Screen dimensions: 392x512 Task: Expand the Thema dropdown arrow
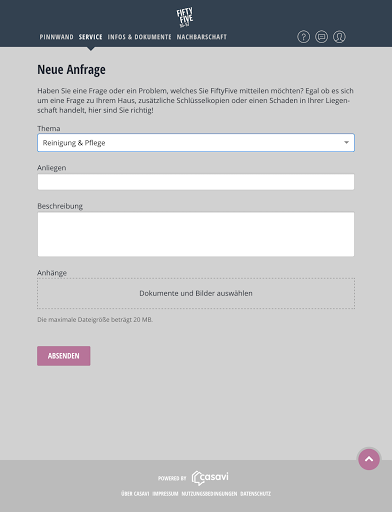coord(346,143)
